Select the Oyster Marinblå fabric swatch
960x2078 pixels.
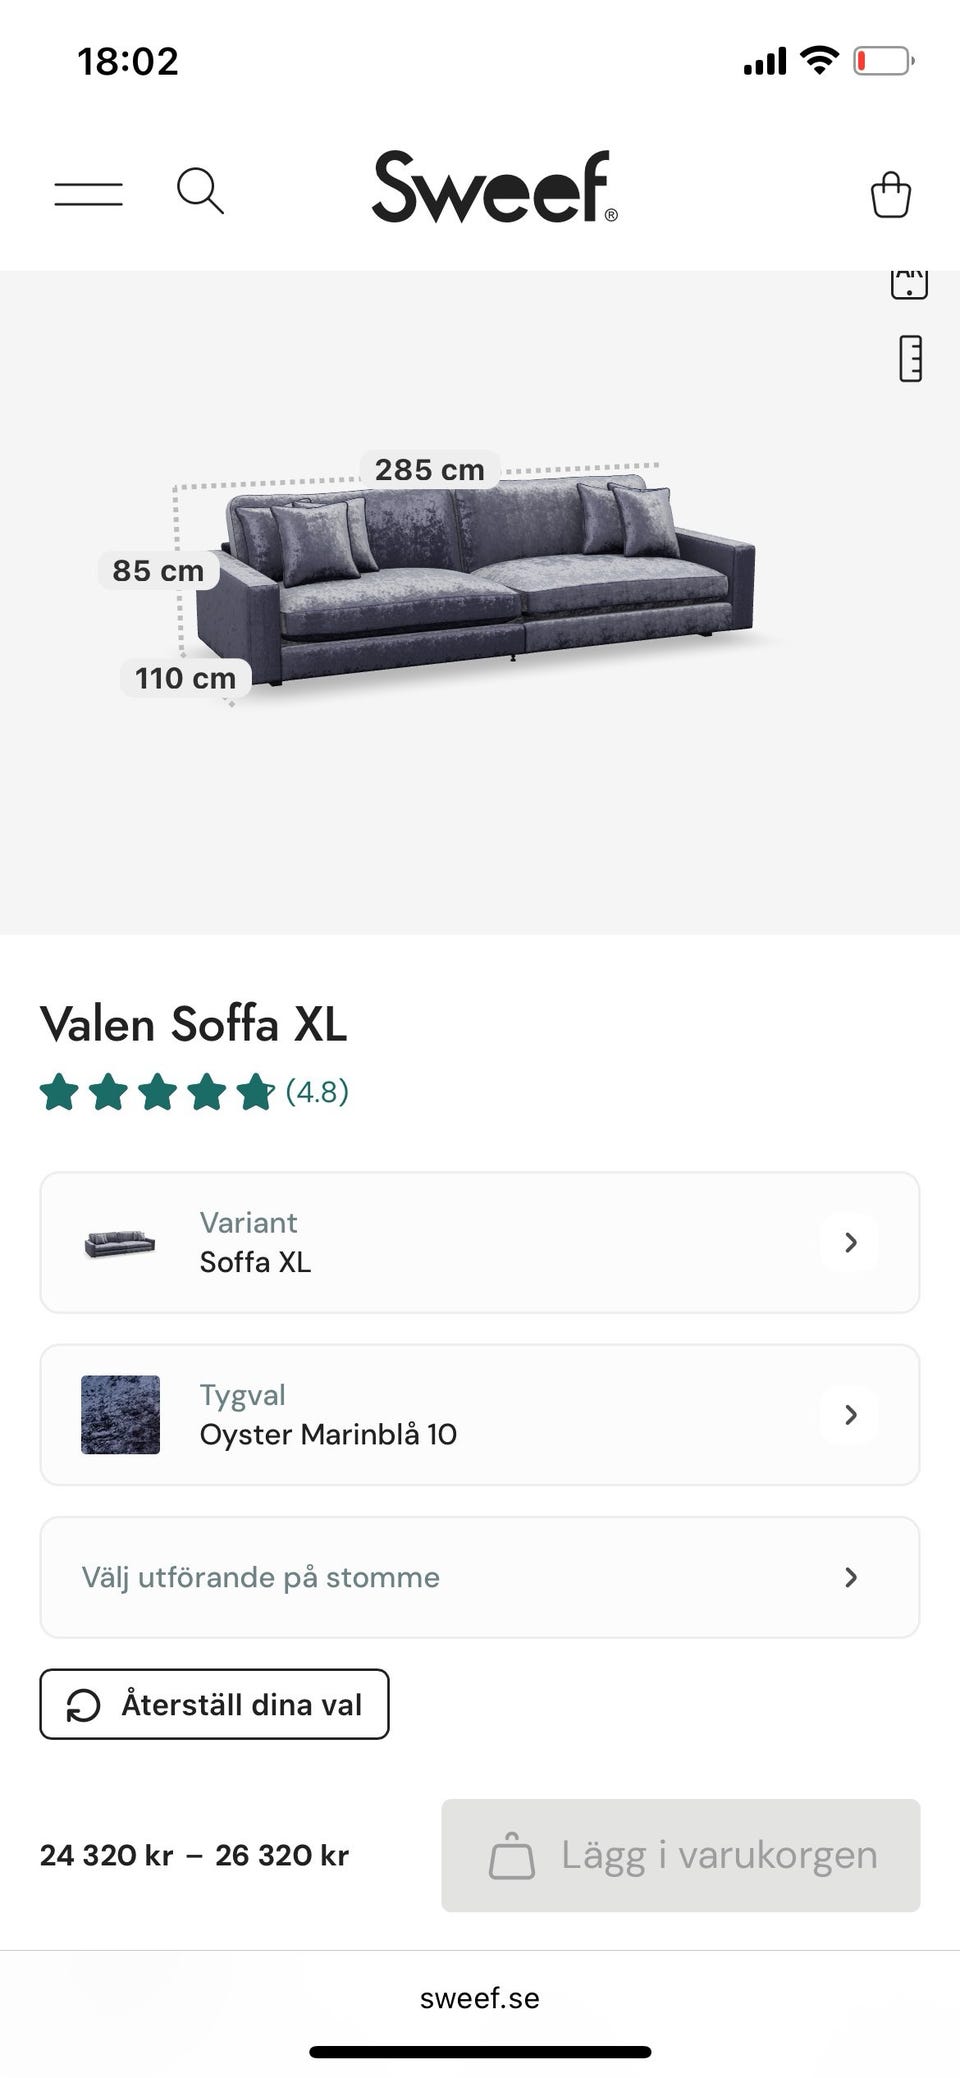coord(120,1414)
